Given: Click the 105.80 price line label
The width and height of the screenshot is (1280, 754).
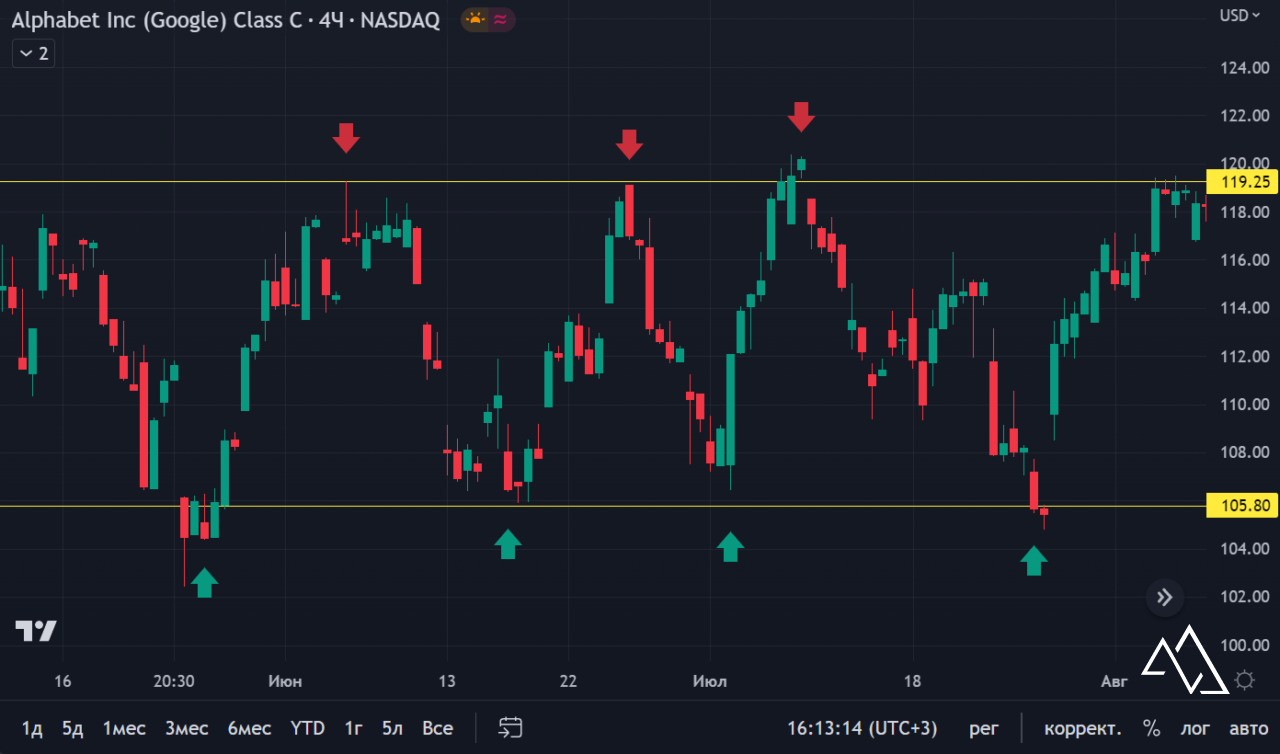Looking at the screenshot, I should point(1242,506).
